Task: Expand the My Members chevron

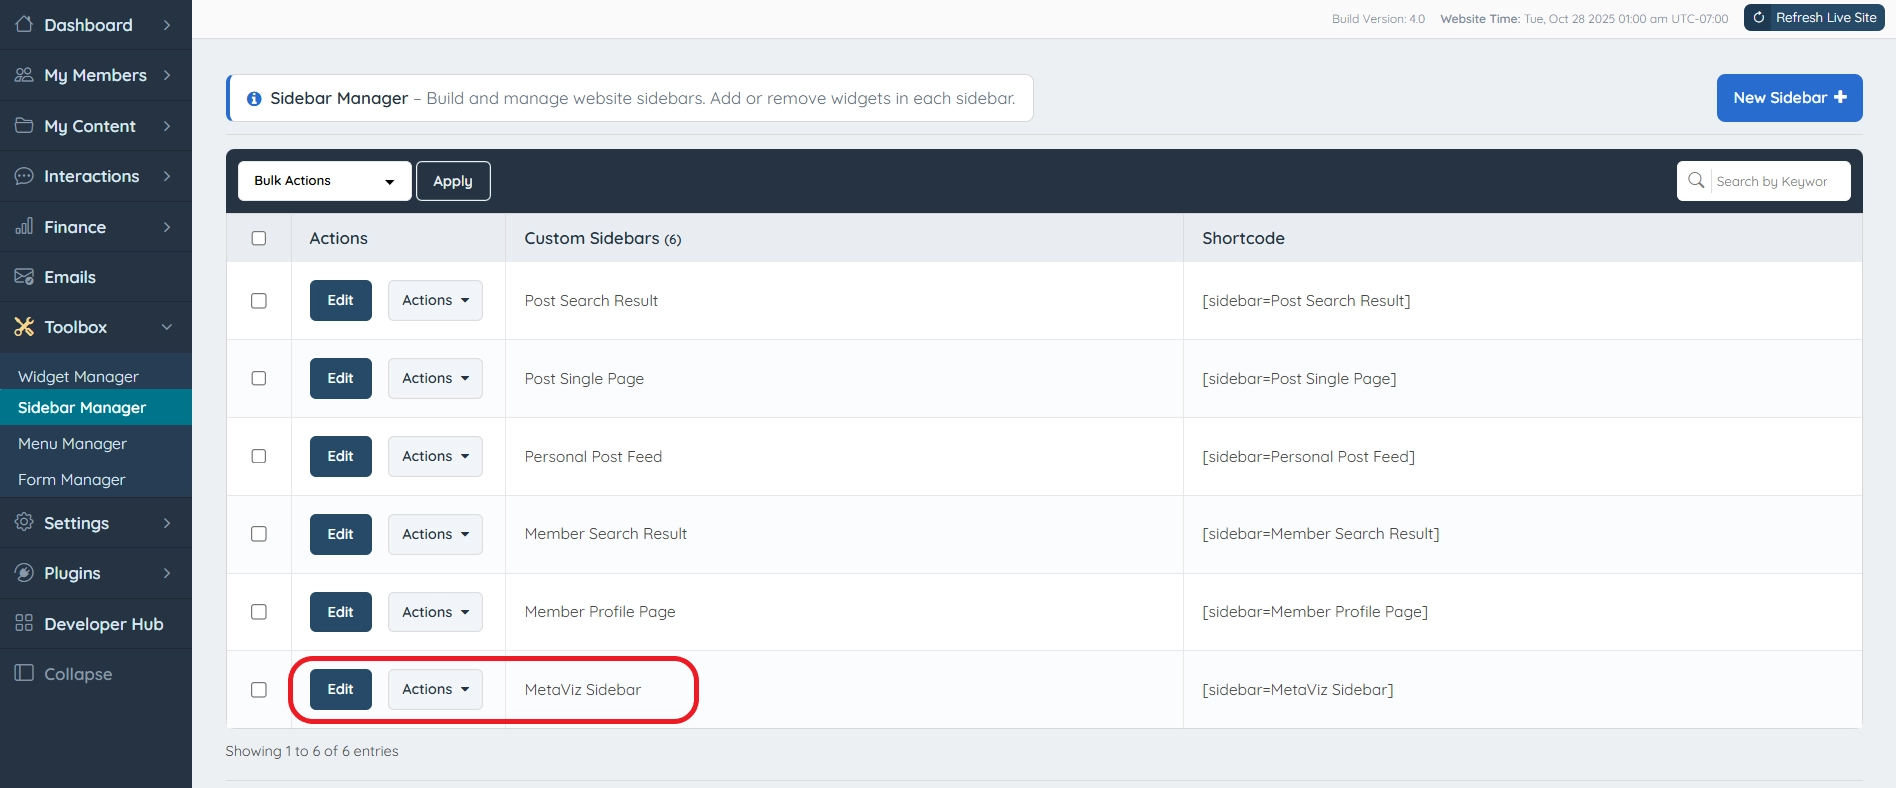Action: [167, 75]
